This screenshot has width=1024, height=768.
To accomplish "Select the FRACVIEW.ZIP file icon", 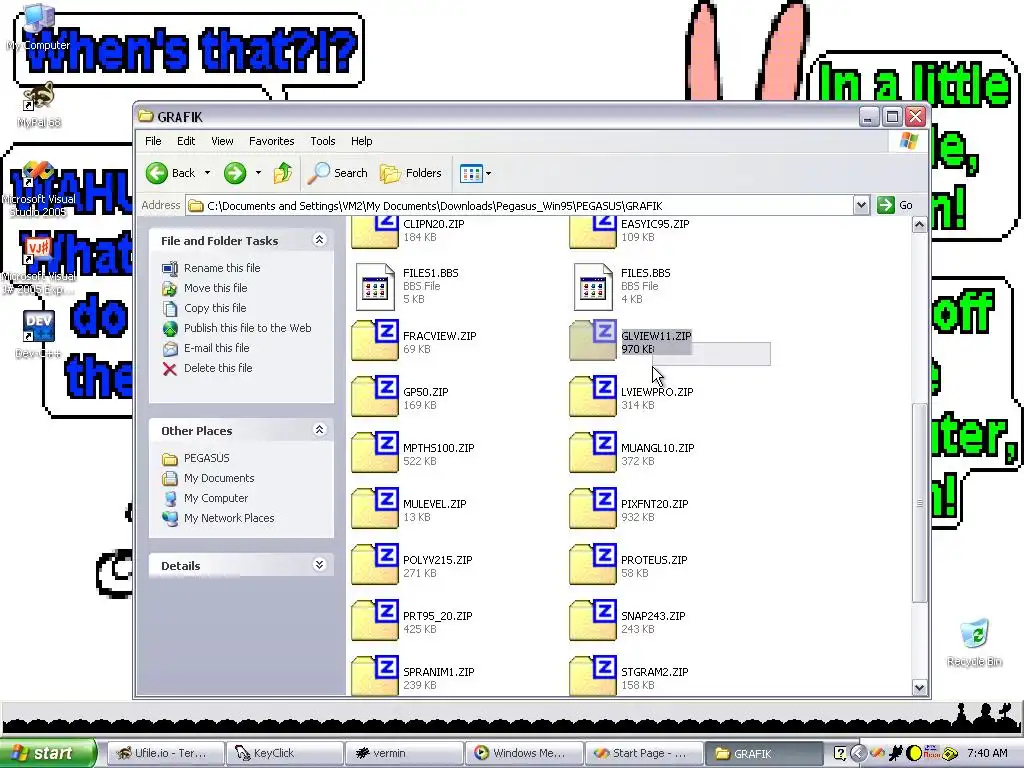I will (375, 340).
